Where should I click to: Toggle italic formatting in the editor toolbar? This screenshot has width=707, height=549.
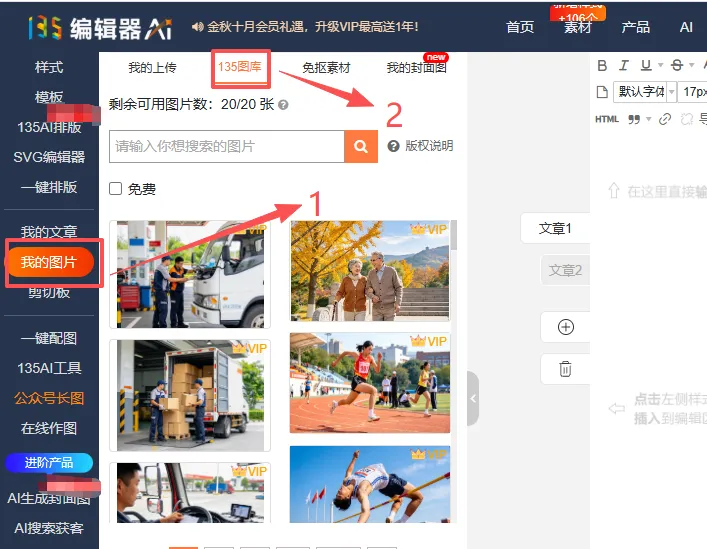(624, 66)
